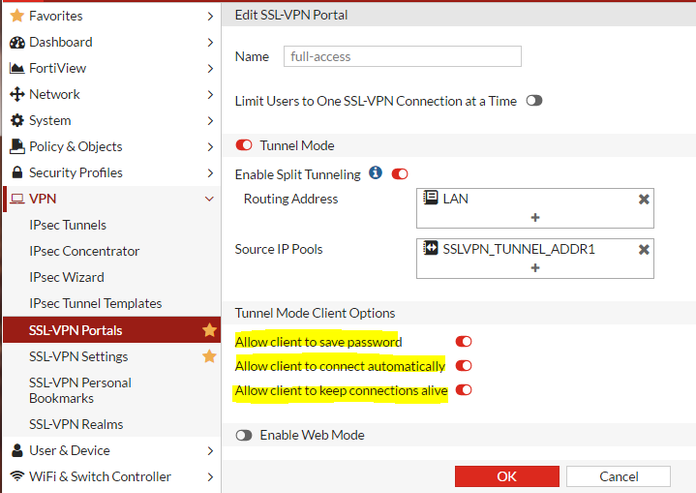Turn on Enable Web Mode
The height and width of the screenshot is (493, 696).
(x=244, y=435)
